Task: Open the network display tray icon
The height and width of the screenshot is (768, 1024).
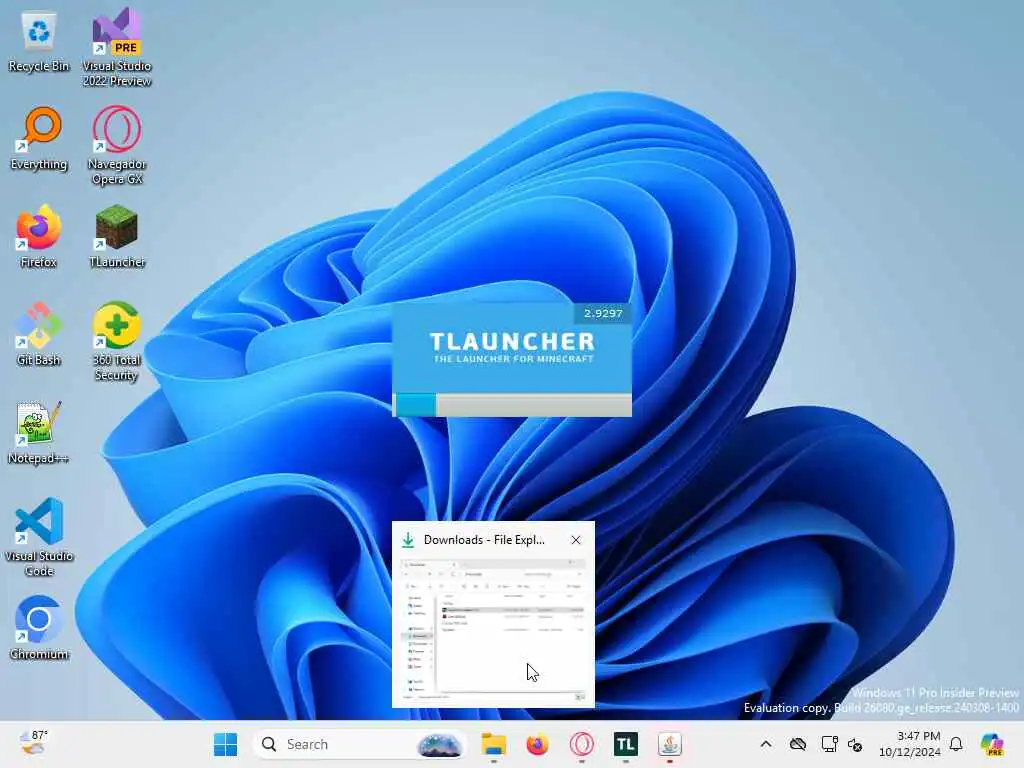Action: (x=829, y=744)
